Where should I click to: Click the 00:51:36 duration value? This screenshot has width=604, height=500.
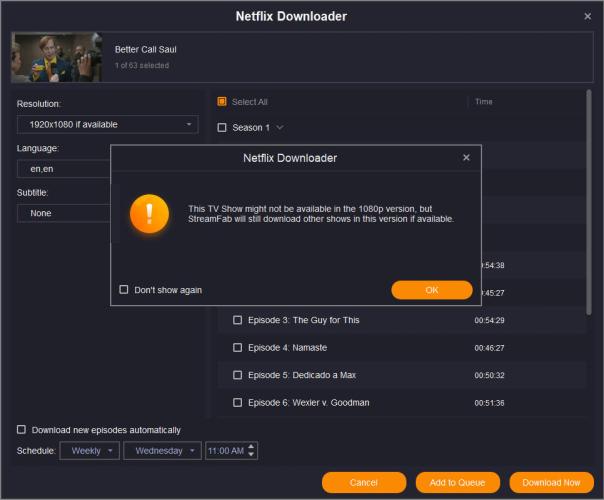(489, 403)
